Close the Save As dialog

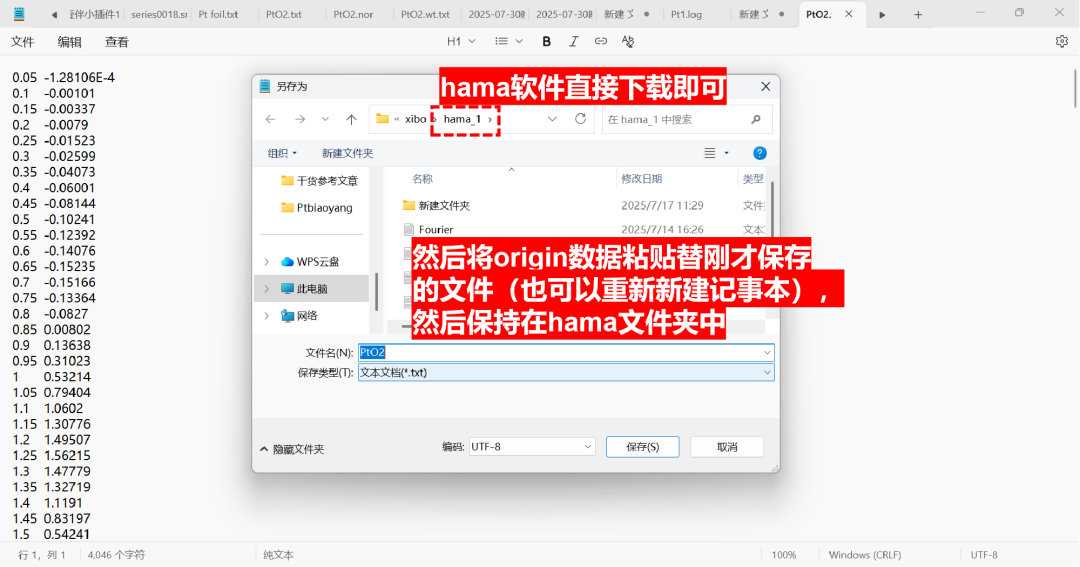click(x=765, y=86)
